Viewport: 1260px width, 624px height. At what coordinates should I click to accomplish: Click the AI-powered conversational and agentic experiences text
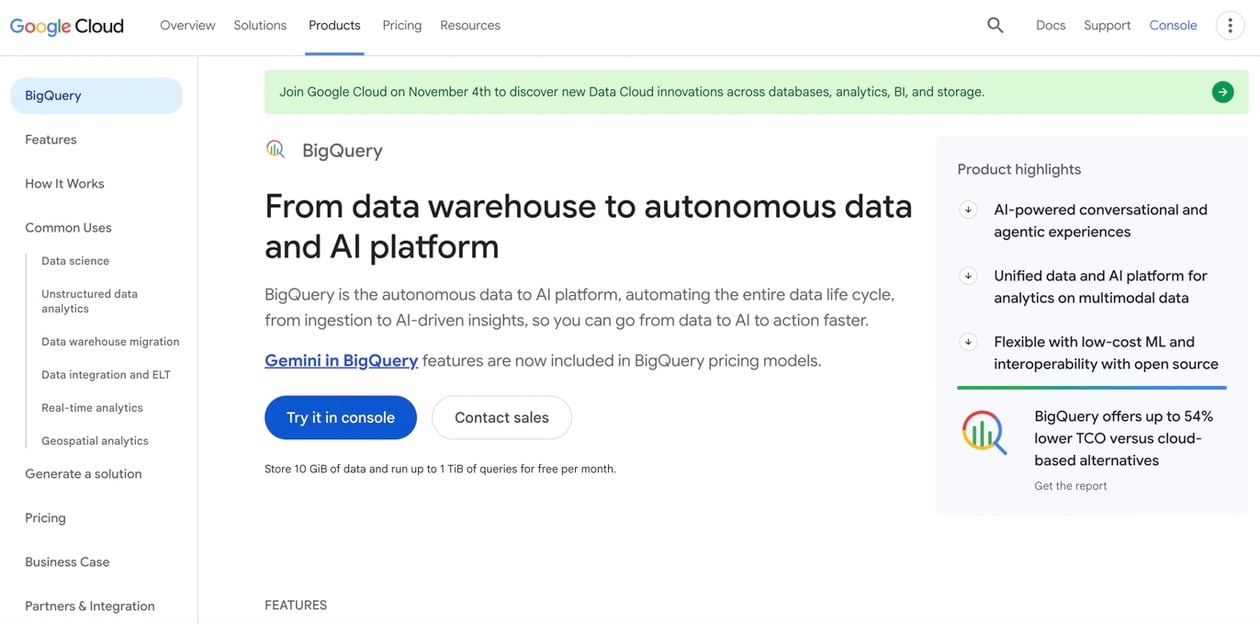(1100, 221)
